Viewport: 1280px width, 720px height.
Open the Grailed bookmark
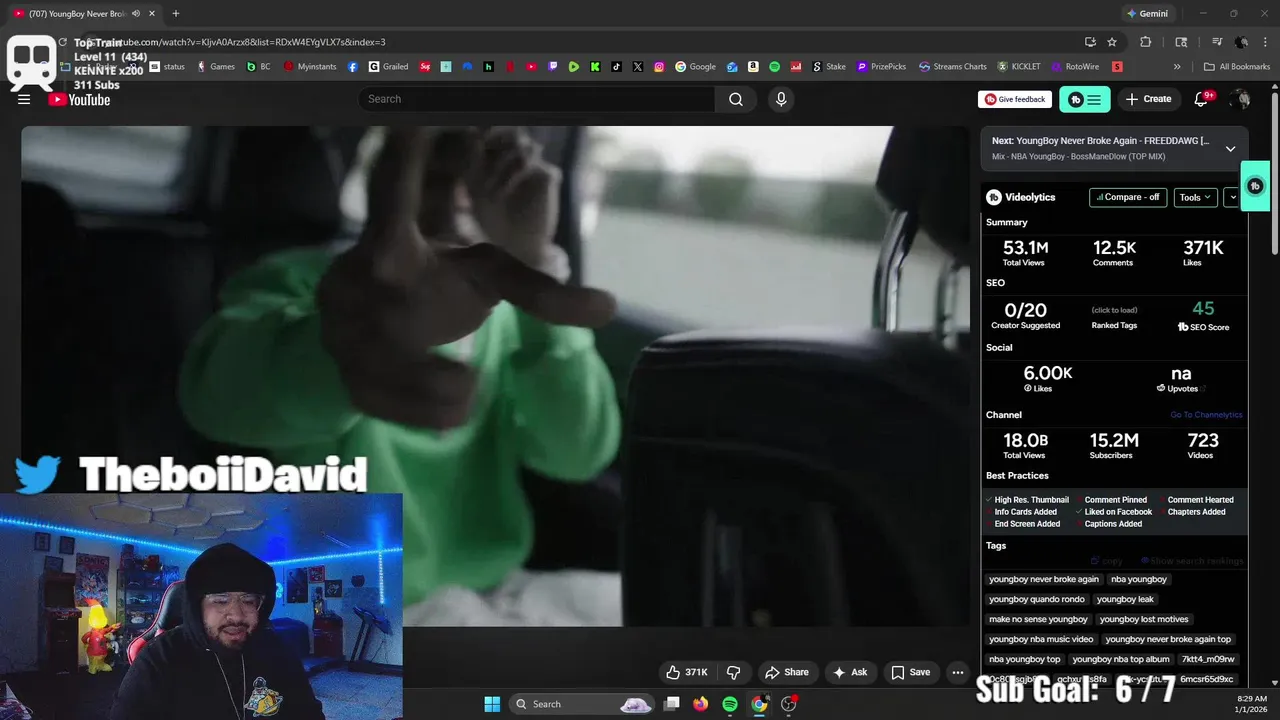pyautogui.click(x=387, y=67)
